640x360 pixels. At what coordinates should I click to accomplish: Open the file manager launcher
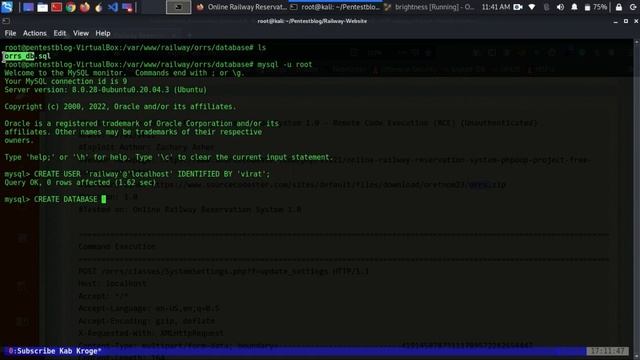click(42, 7)
